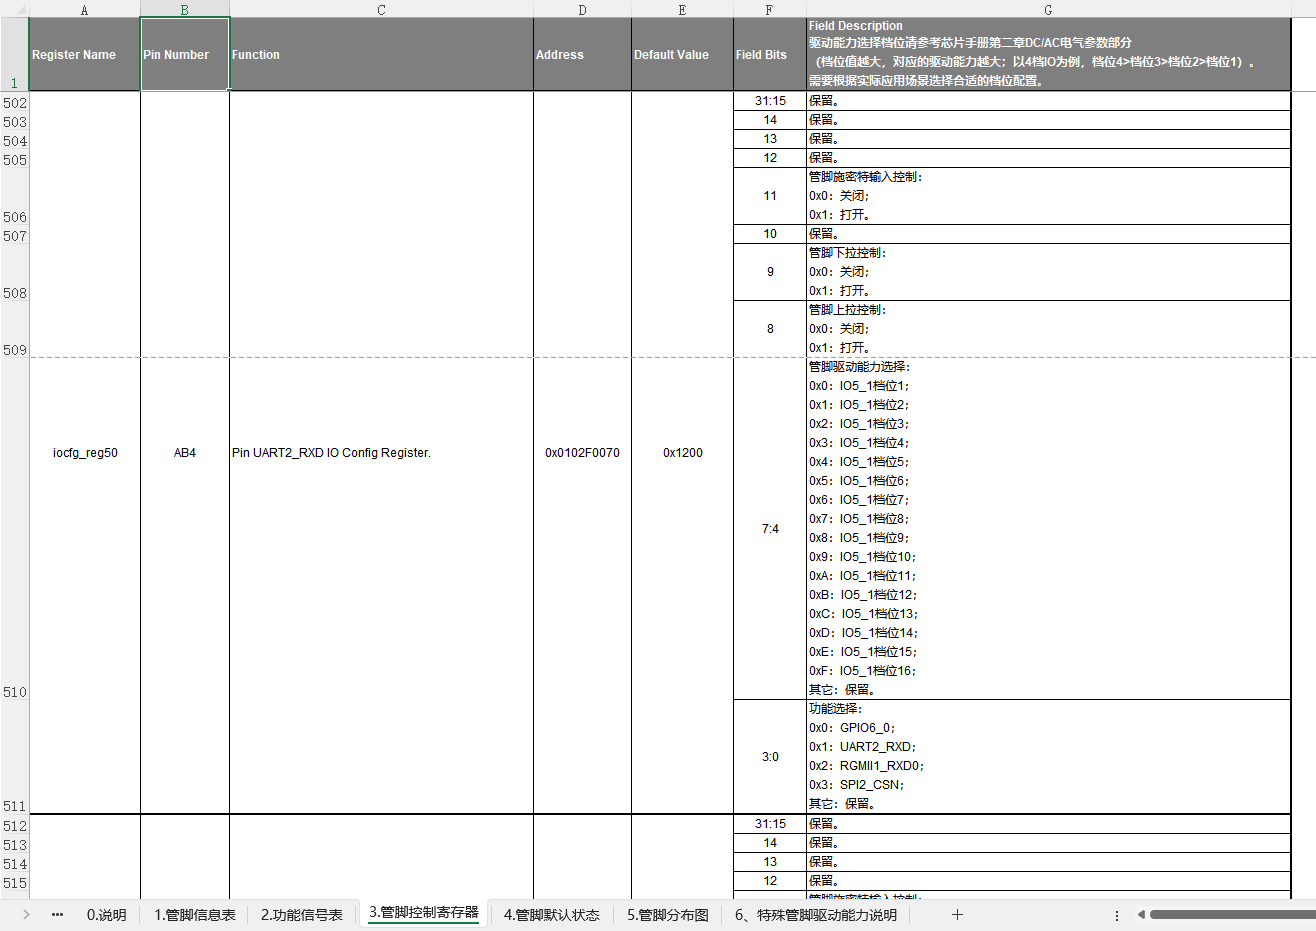1316x931 pixels.
Task: Click the left arrow on the horizontal scrollbar
Action: click(x=1141, y=914)
